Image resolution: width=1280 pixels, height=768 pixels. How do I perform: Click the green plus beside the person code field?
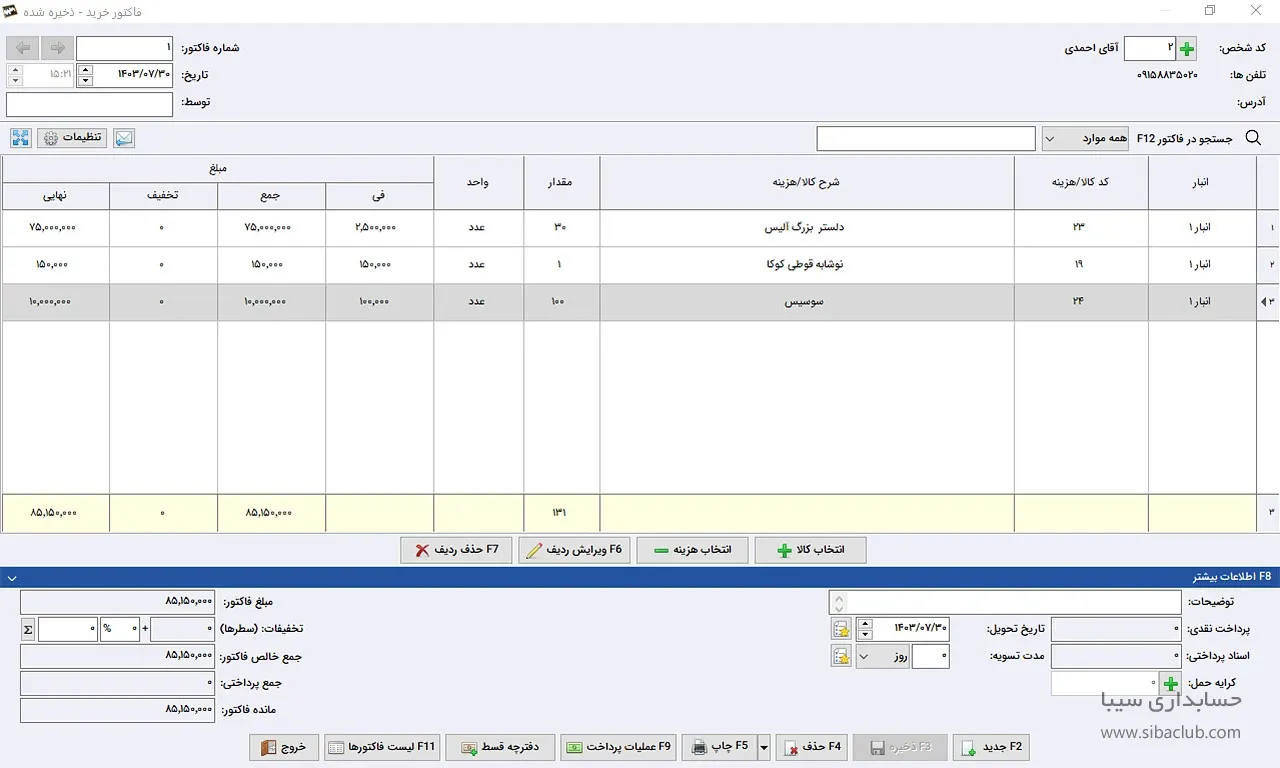[1186, 49]
